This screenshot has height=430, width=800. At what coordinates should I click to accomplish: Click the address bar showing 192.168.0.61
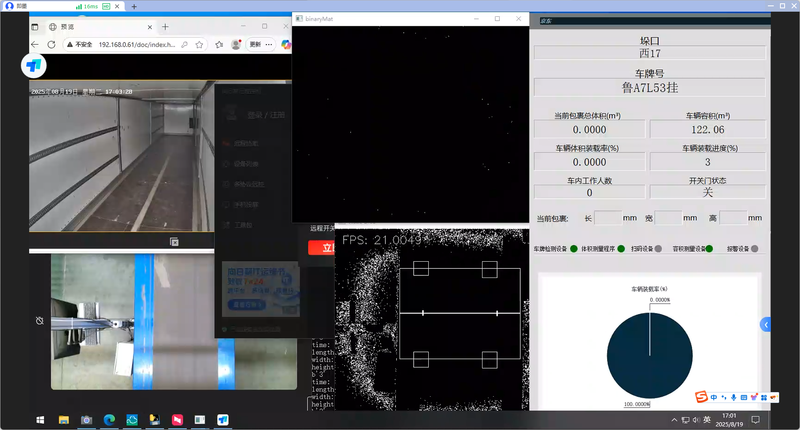[x=136, y=44]
